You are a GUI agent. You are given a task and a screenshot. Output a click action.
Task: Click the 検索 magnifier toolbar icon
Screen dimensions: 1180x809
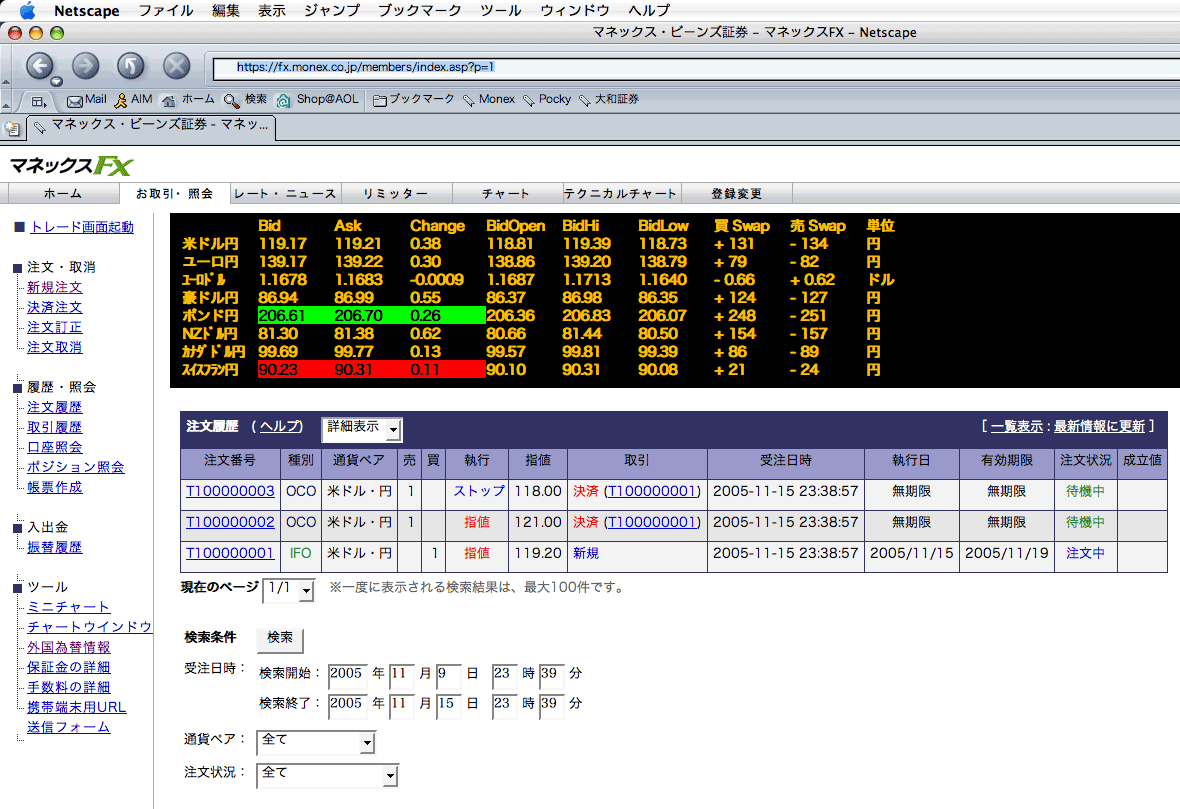pos(232,101)
